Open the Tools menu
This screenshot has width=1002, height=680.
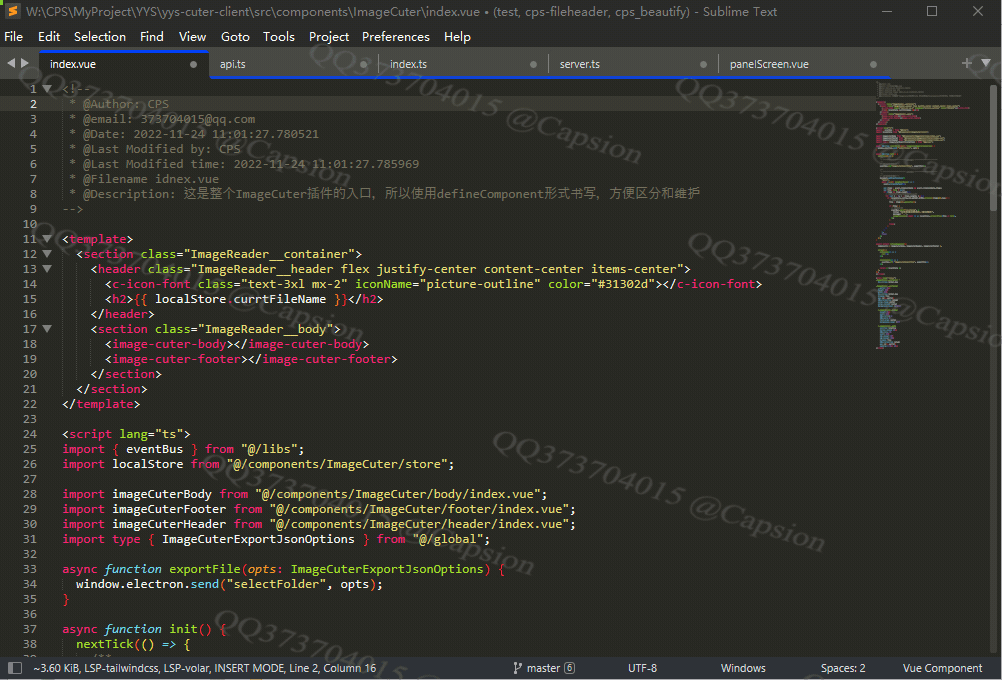pyautogui.click(x=279, y=37)
